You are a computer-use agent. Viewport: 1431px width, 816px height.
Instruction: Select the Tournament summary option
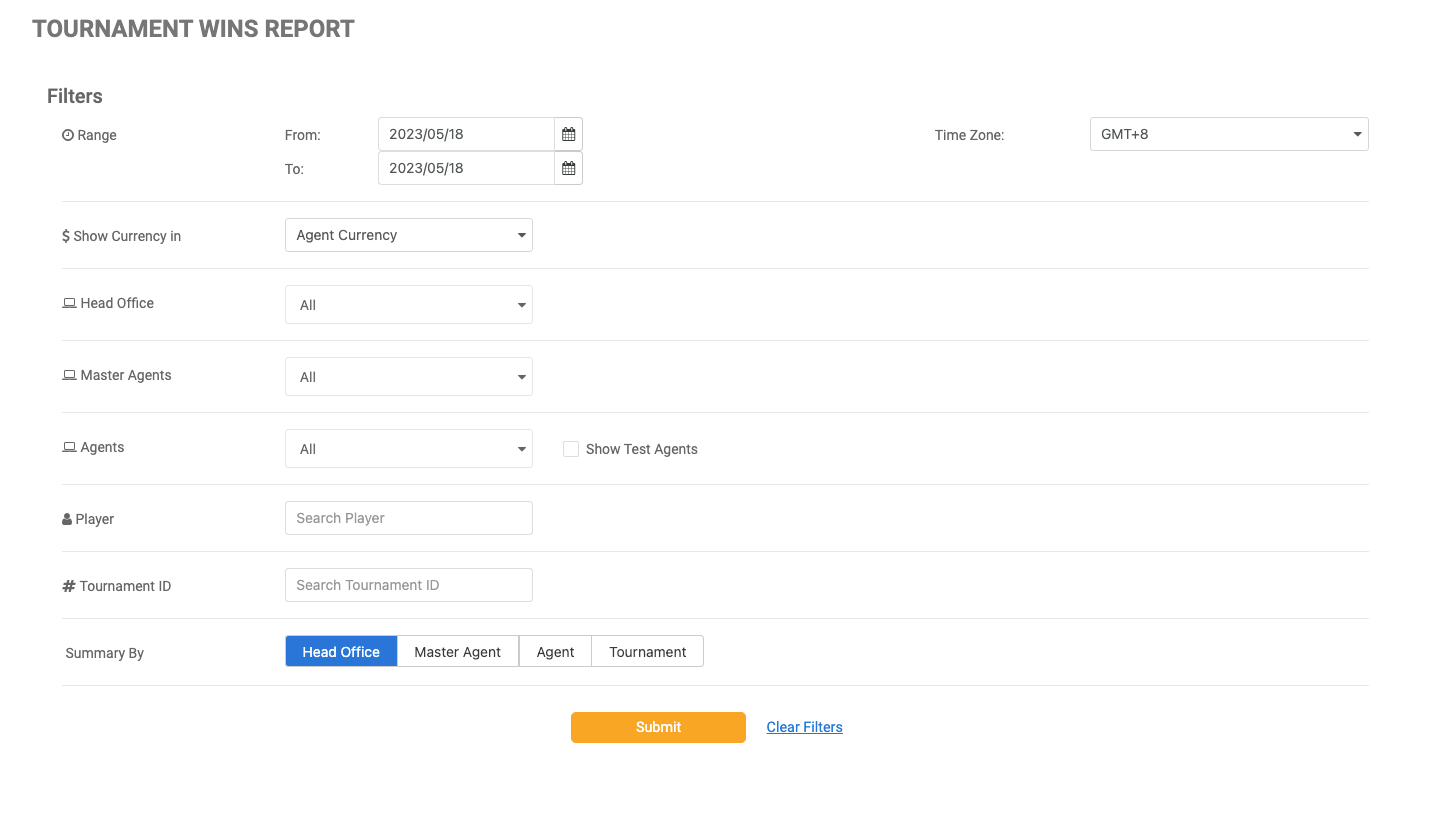point(647,652)
